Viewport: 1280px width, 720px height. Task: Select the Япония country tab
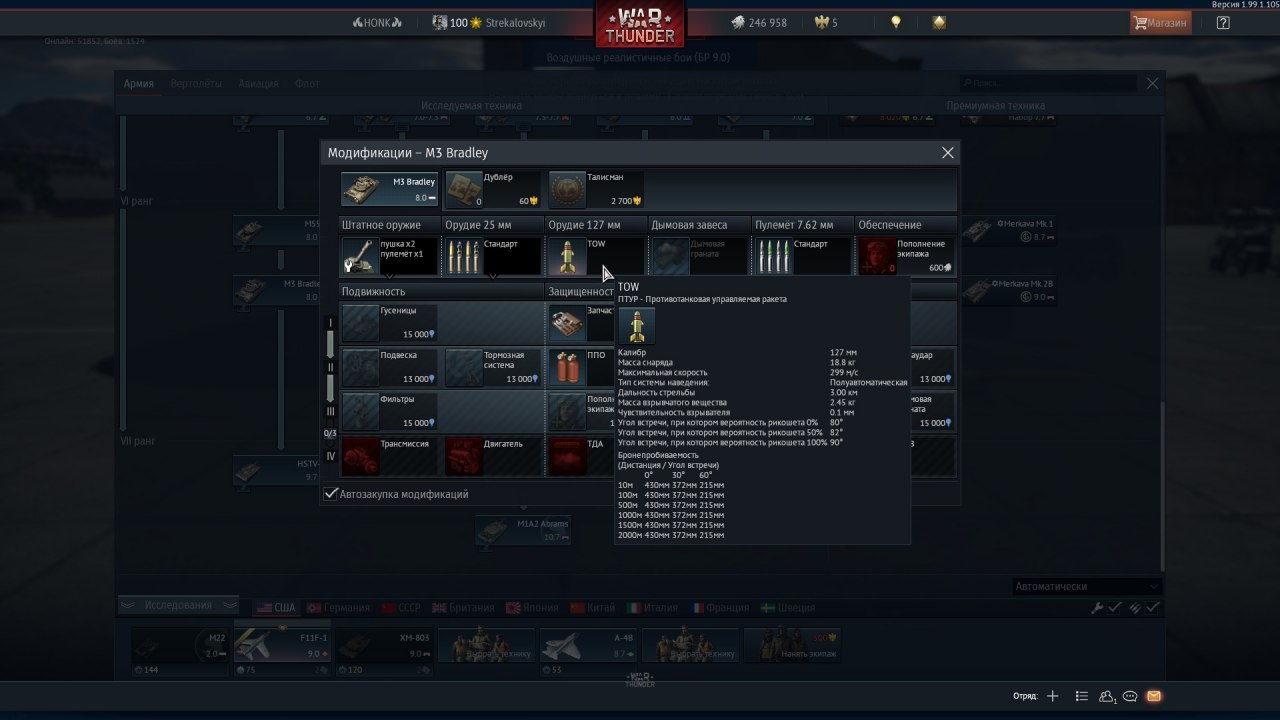(533, 607)
